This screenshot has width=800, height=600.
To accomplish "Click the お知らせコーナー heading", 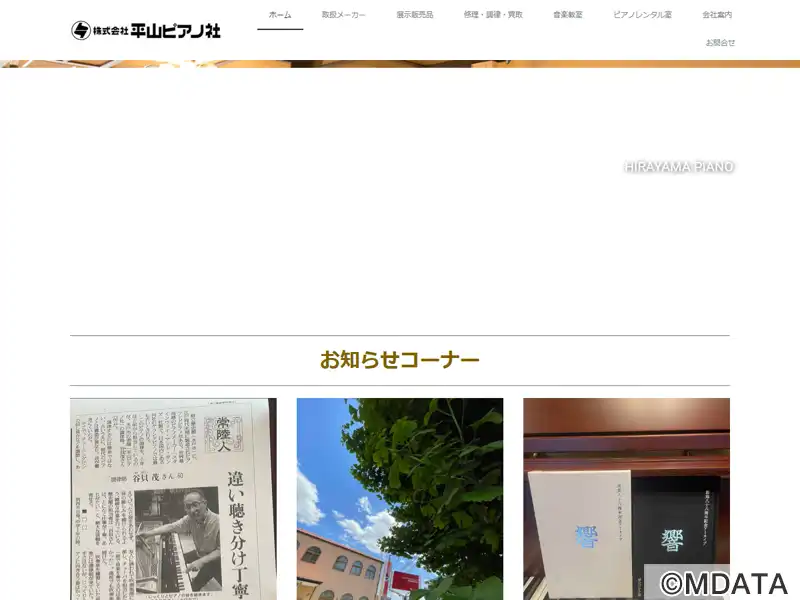I will tap(400, 360).
